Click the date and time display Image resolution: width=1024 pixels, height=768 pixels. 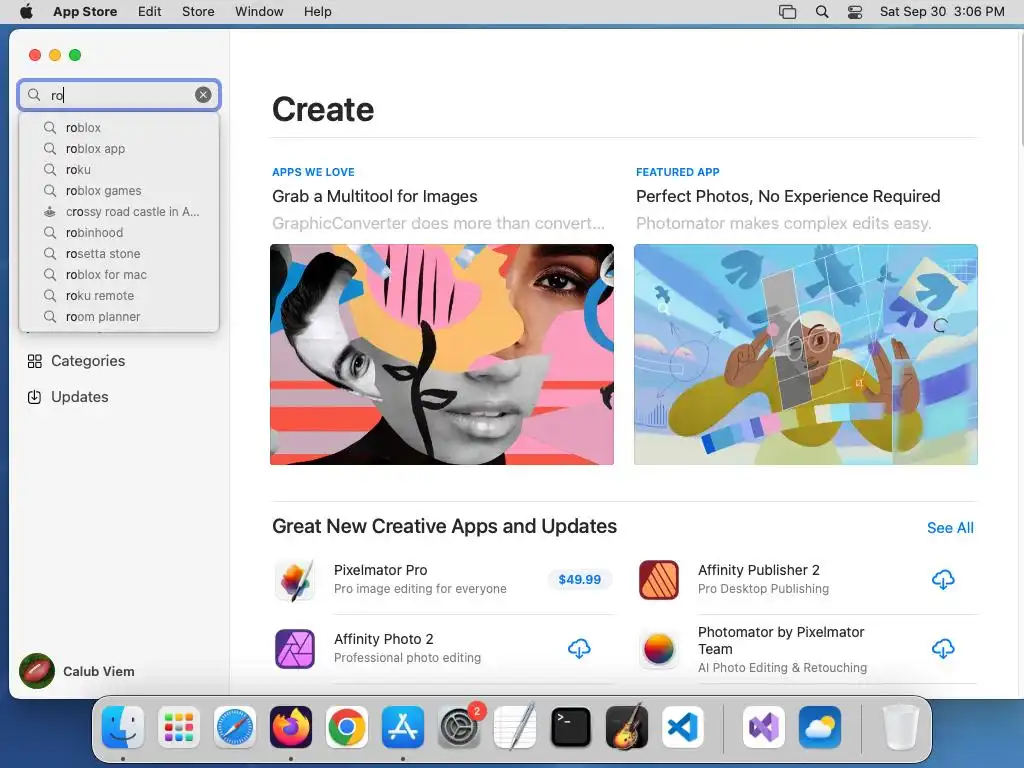[942, 11]
